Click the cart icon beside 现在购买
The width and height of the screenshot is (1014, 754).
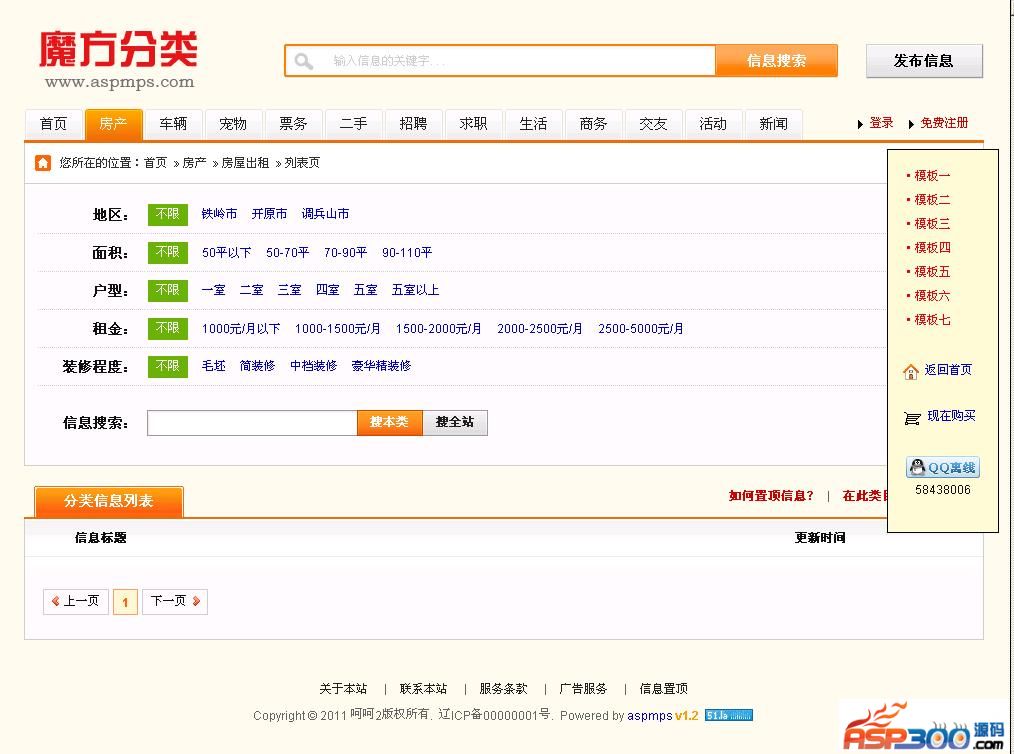[x=912, y=418]
